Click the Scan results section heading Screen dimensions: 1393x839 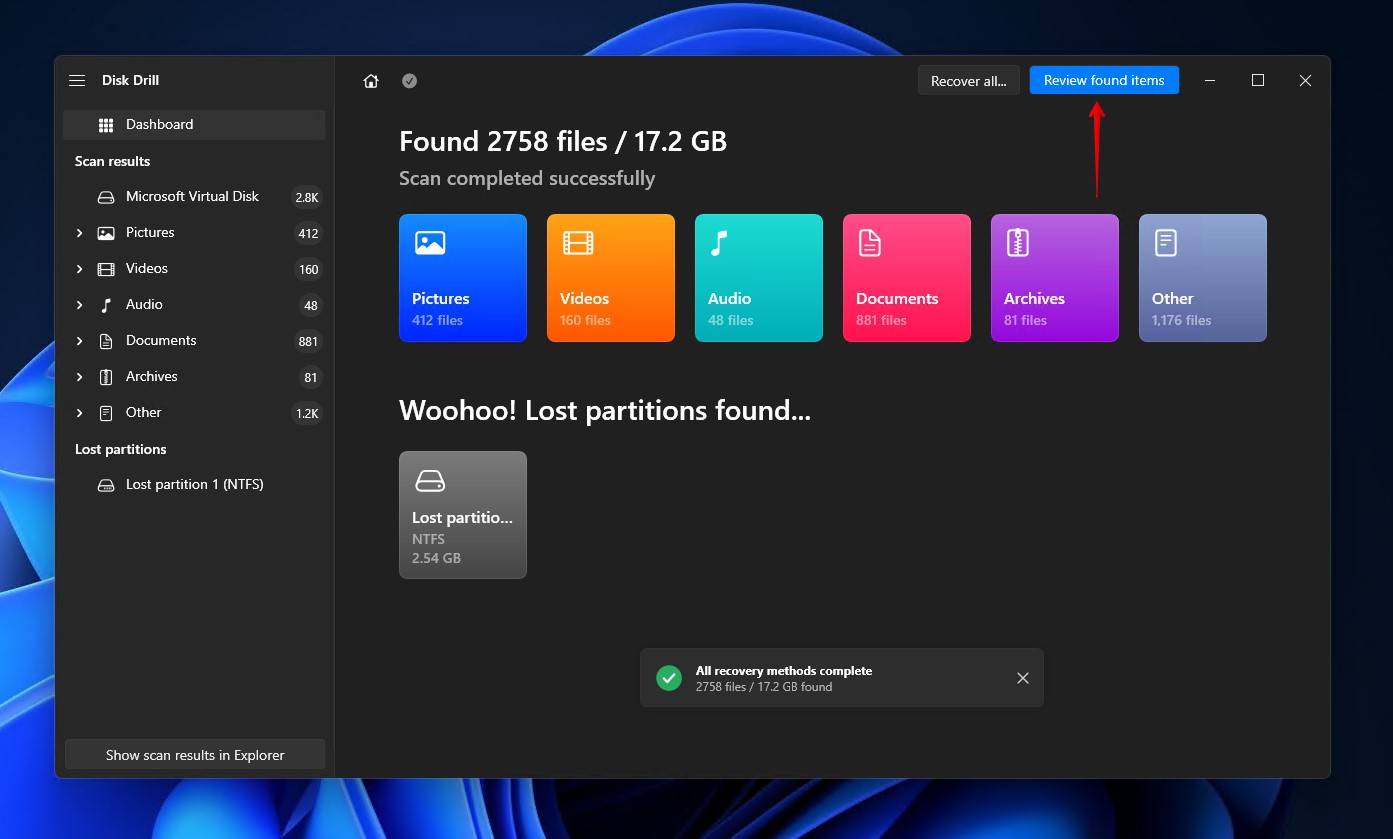point(112,161)
